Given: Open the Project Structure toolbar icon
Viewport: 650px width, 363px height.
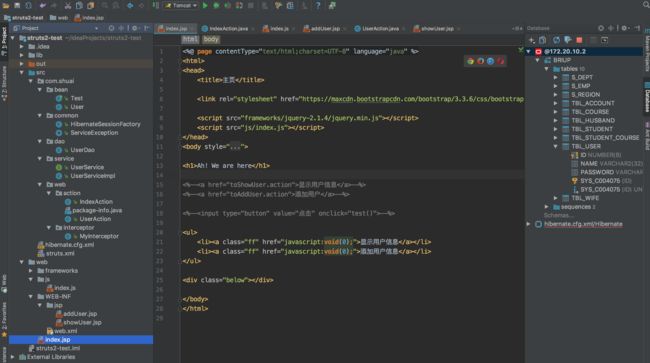Looking at the screenshot, I should click(290, 6).
